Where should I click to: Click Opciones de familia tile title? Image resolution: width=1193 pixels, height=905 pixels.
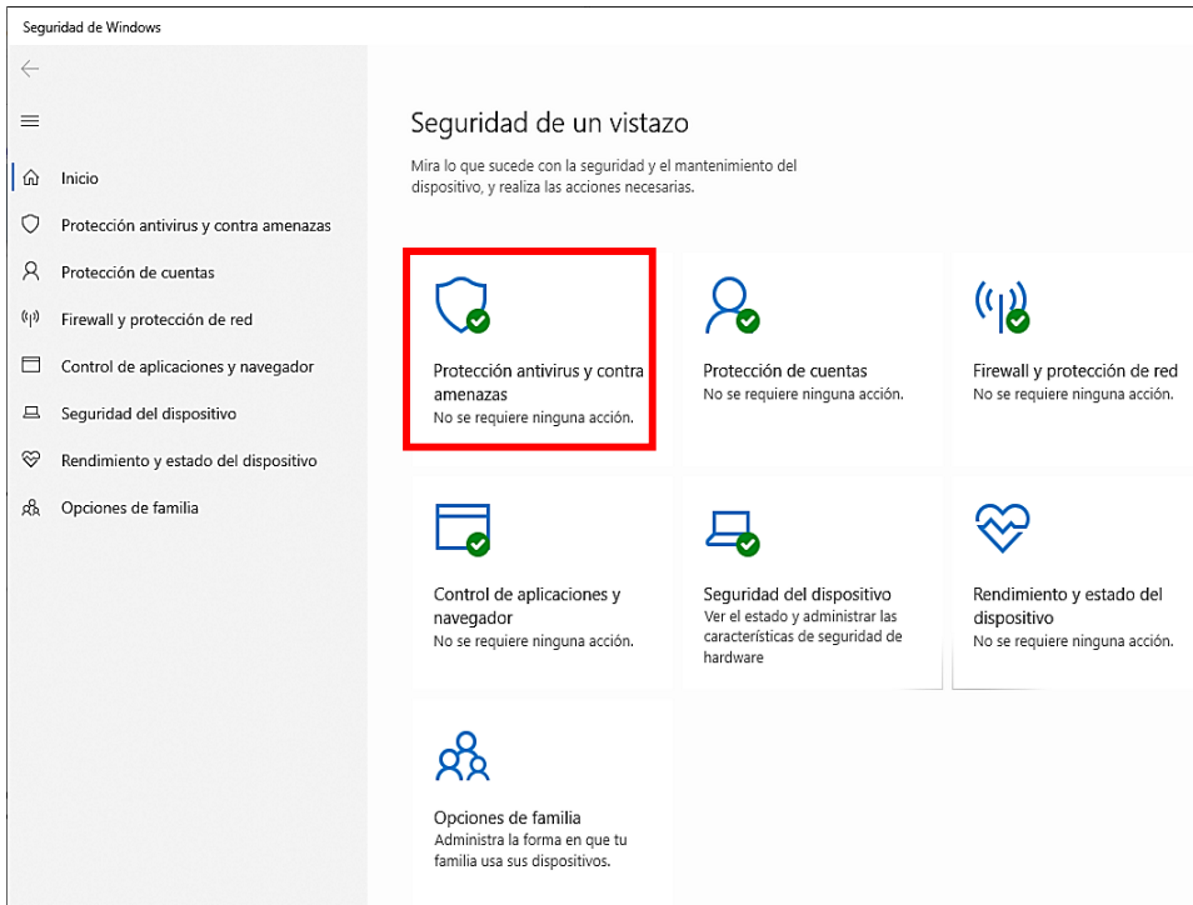click(507, 817)
